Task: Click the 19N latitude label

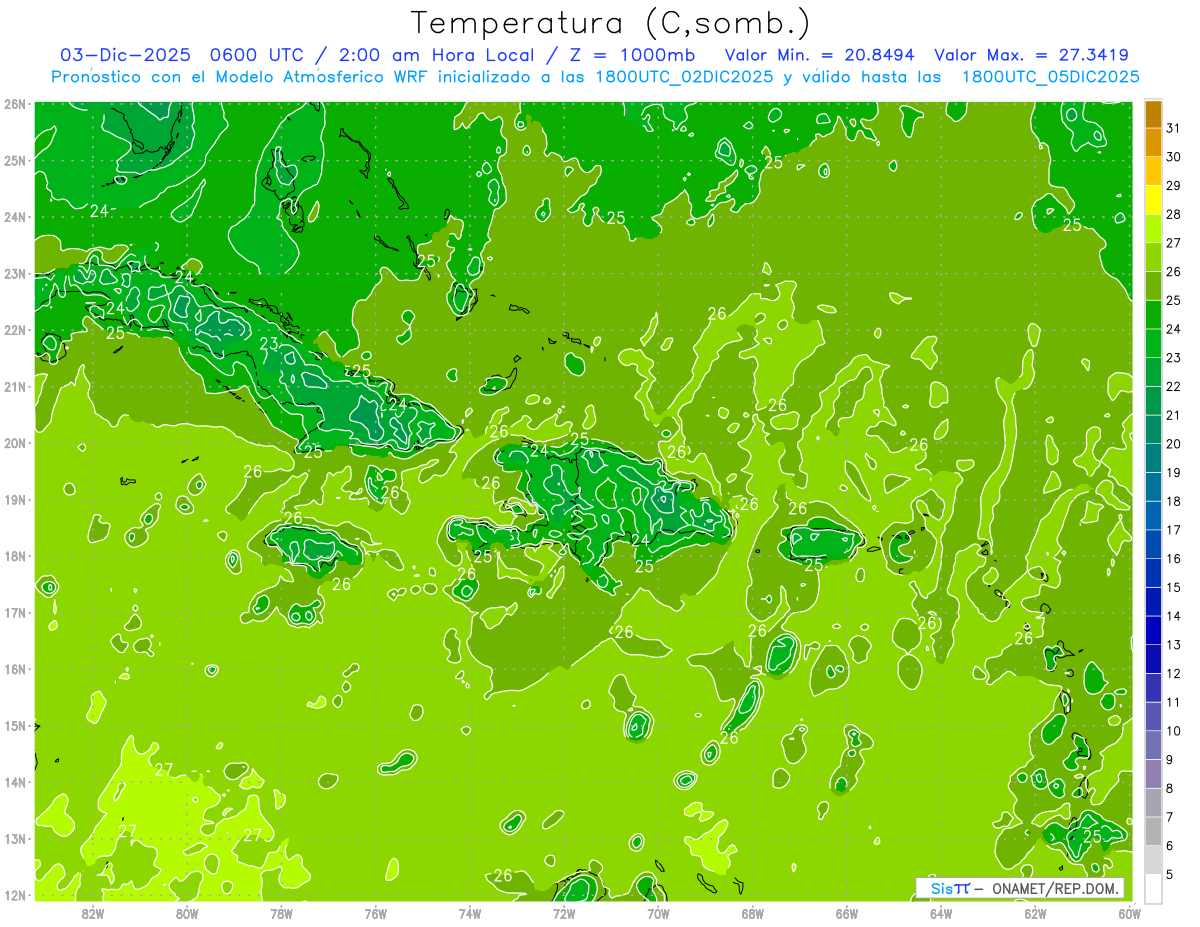Action: click(15, 499)
